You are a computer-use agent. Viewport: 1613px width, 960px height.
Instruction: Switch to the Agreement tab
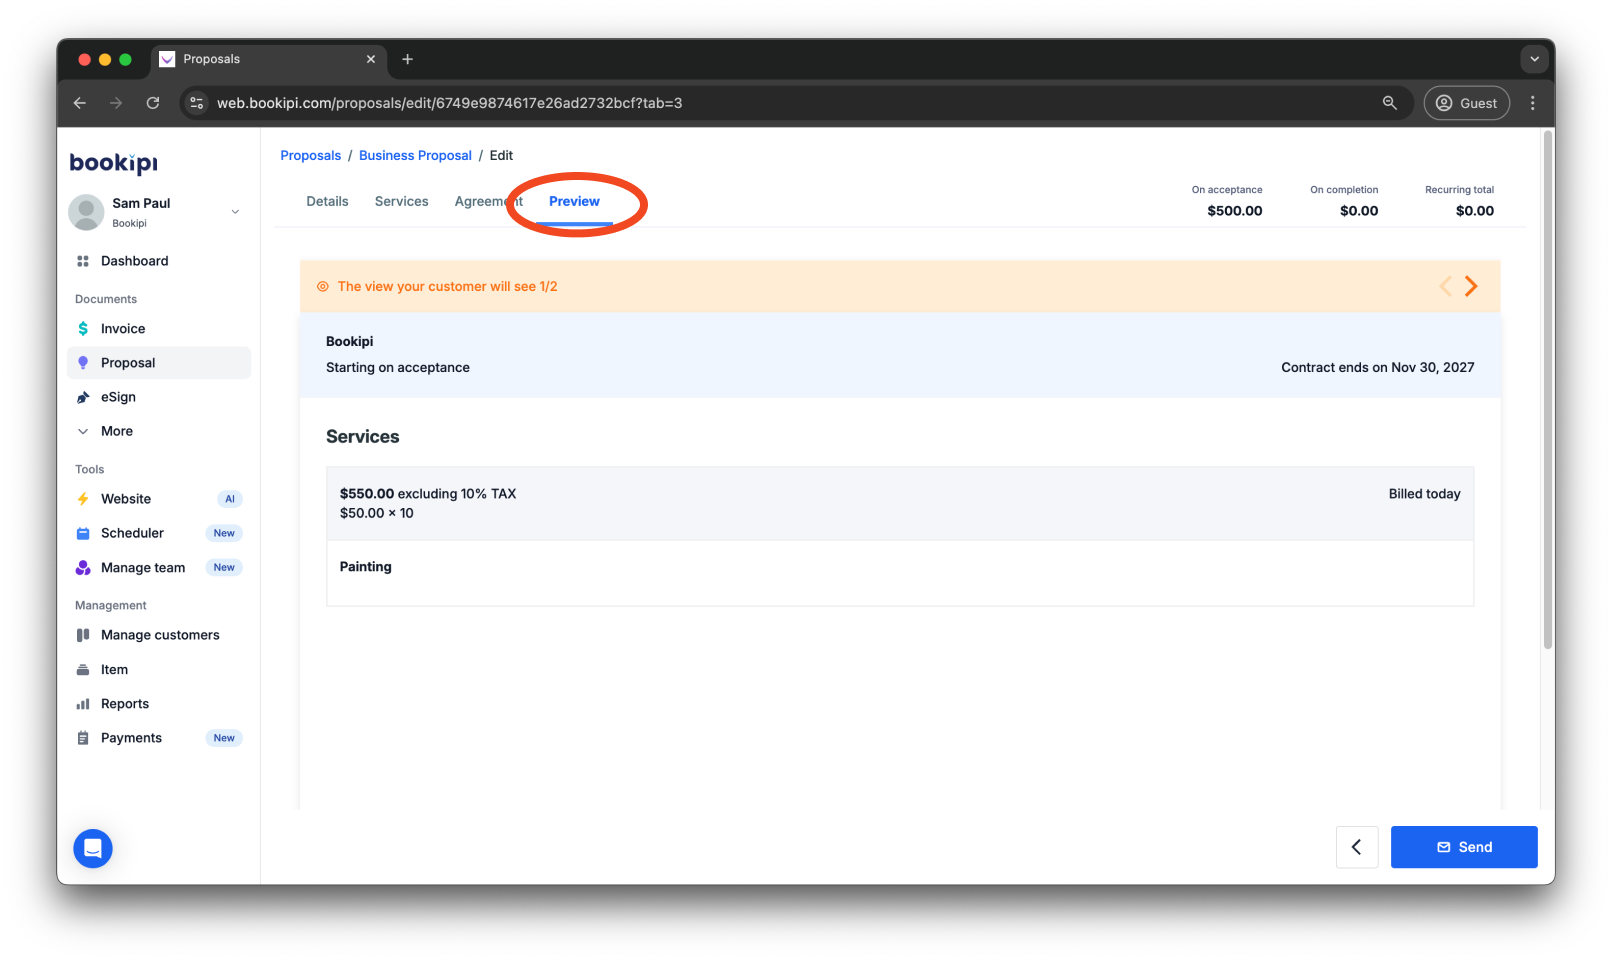(x=488, y=201)
